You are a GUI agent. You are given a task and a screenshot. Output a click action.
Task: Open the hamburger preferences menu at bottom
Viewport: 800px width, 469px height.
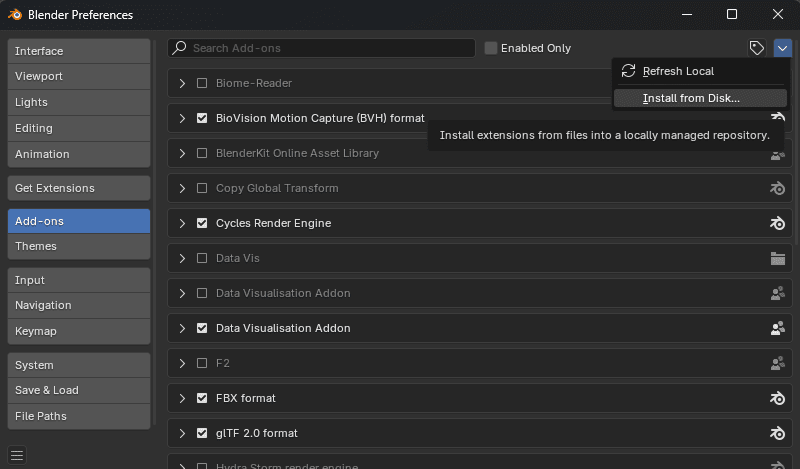click(17, 455)
